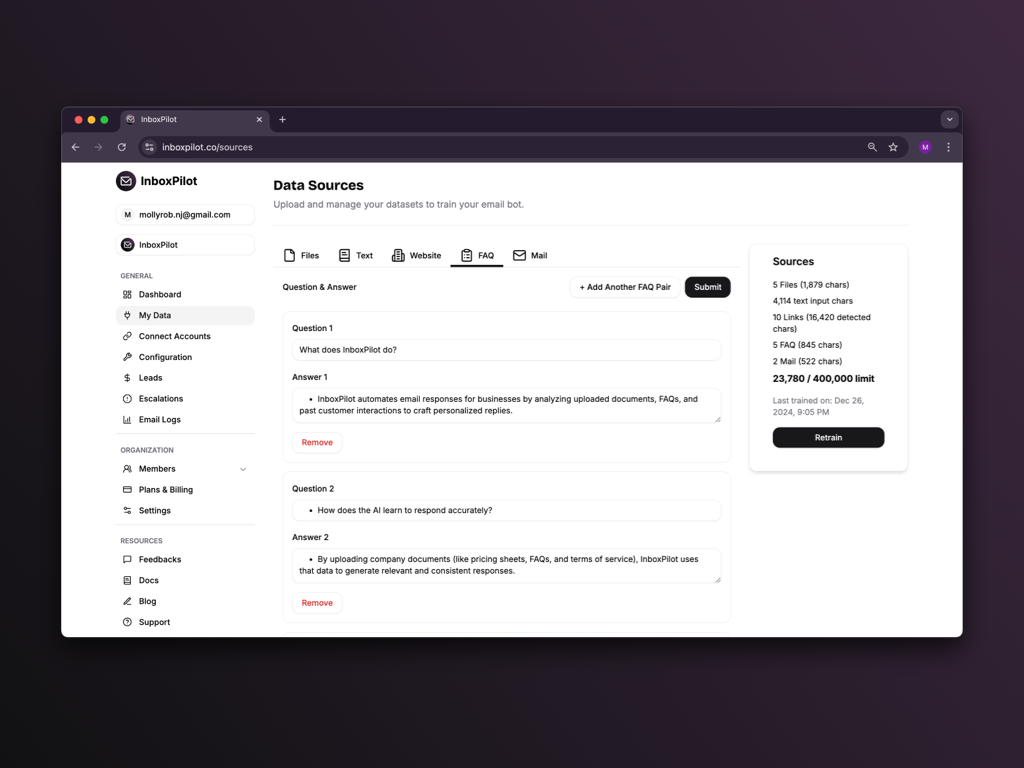Screen dimensions: 1024x768
Task: Click the Blog pencil icon
Action: pyautogui.click(x=127, y=601)
